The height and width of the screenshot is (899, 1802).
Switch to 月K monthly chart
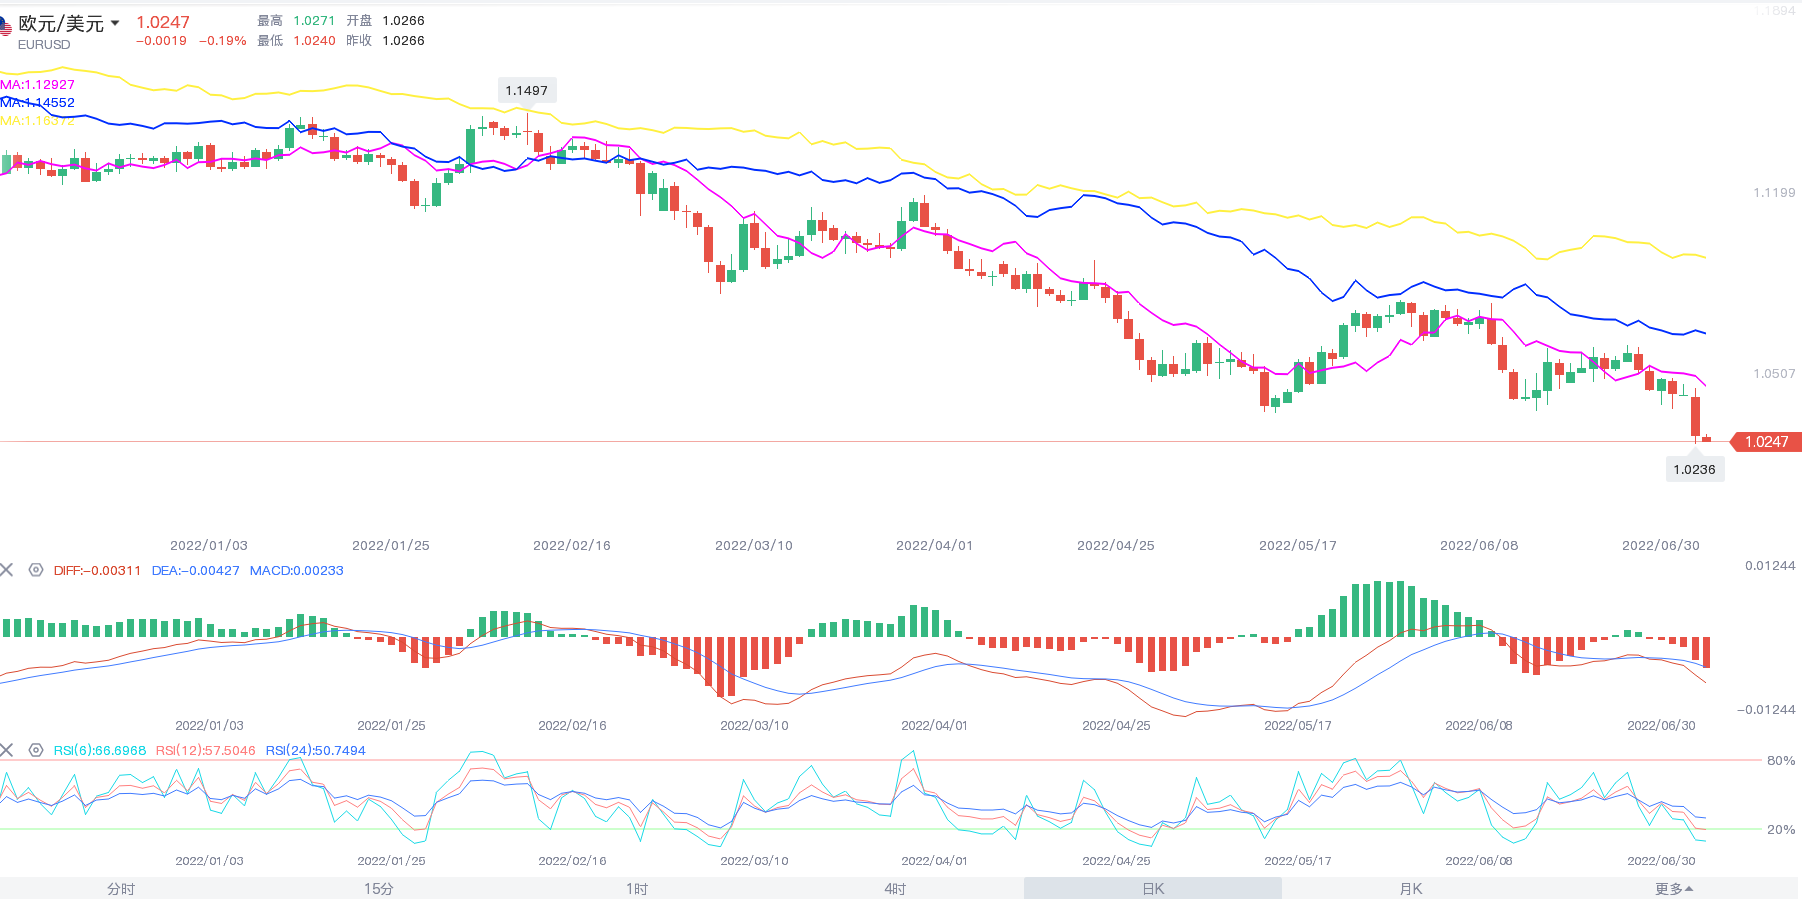click(x=1410, y=889)
